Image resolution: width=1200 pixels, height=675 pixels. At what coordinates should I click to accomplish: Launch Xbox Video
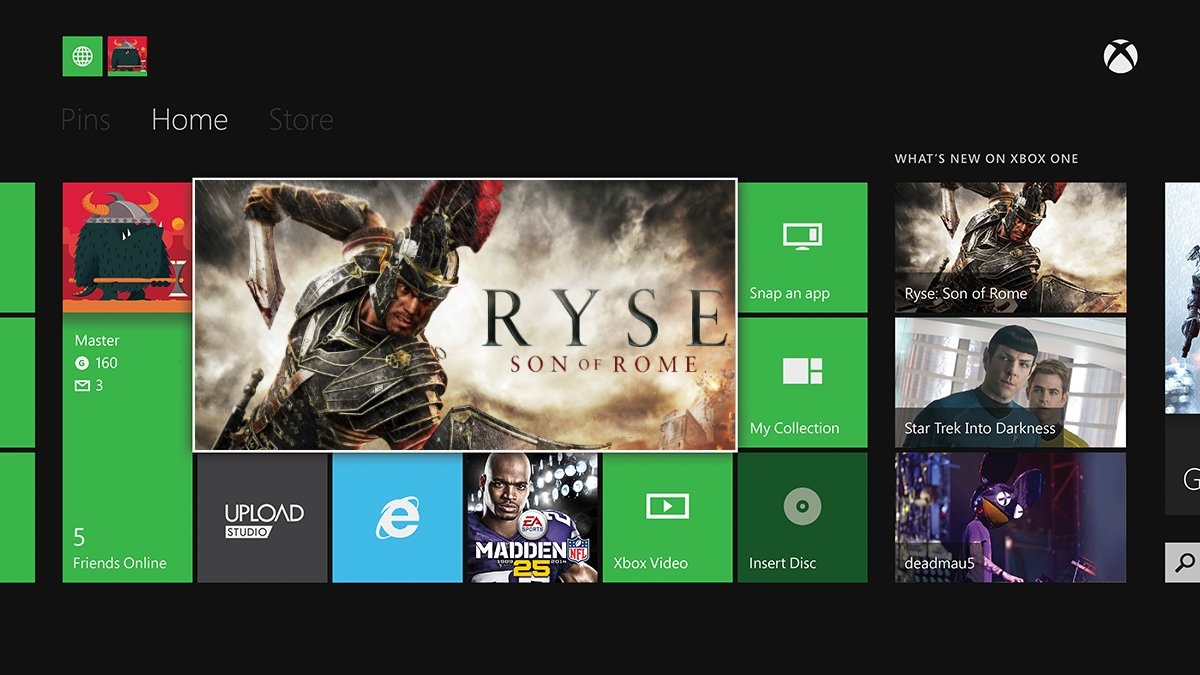pyautogui.click(x=666, y=517)
